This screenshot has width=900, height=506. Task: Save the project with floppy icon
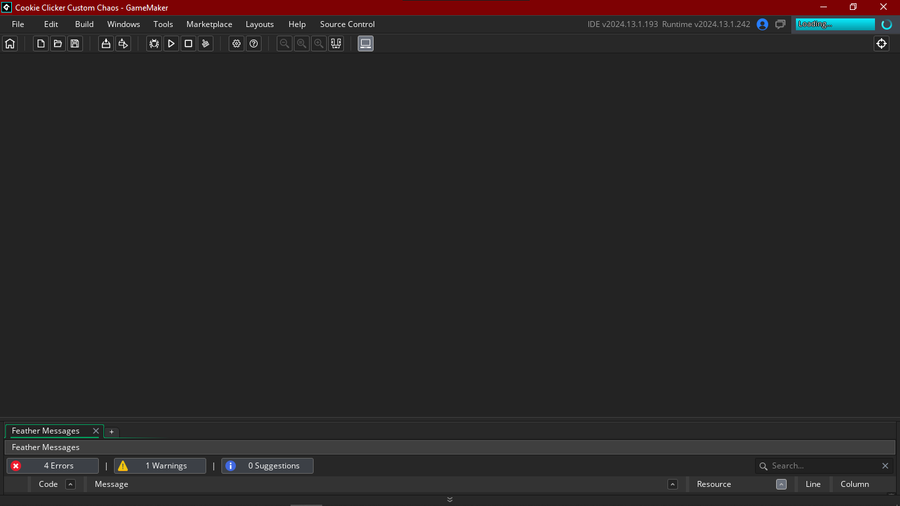pos(75,44)
